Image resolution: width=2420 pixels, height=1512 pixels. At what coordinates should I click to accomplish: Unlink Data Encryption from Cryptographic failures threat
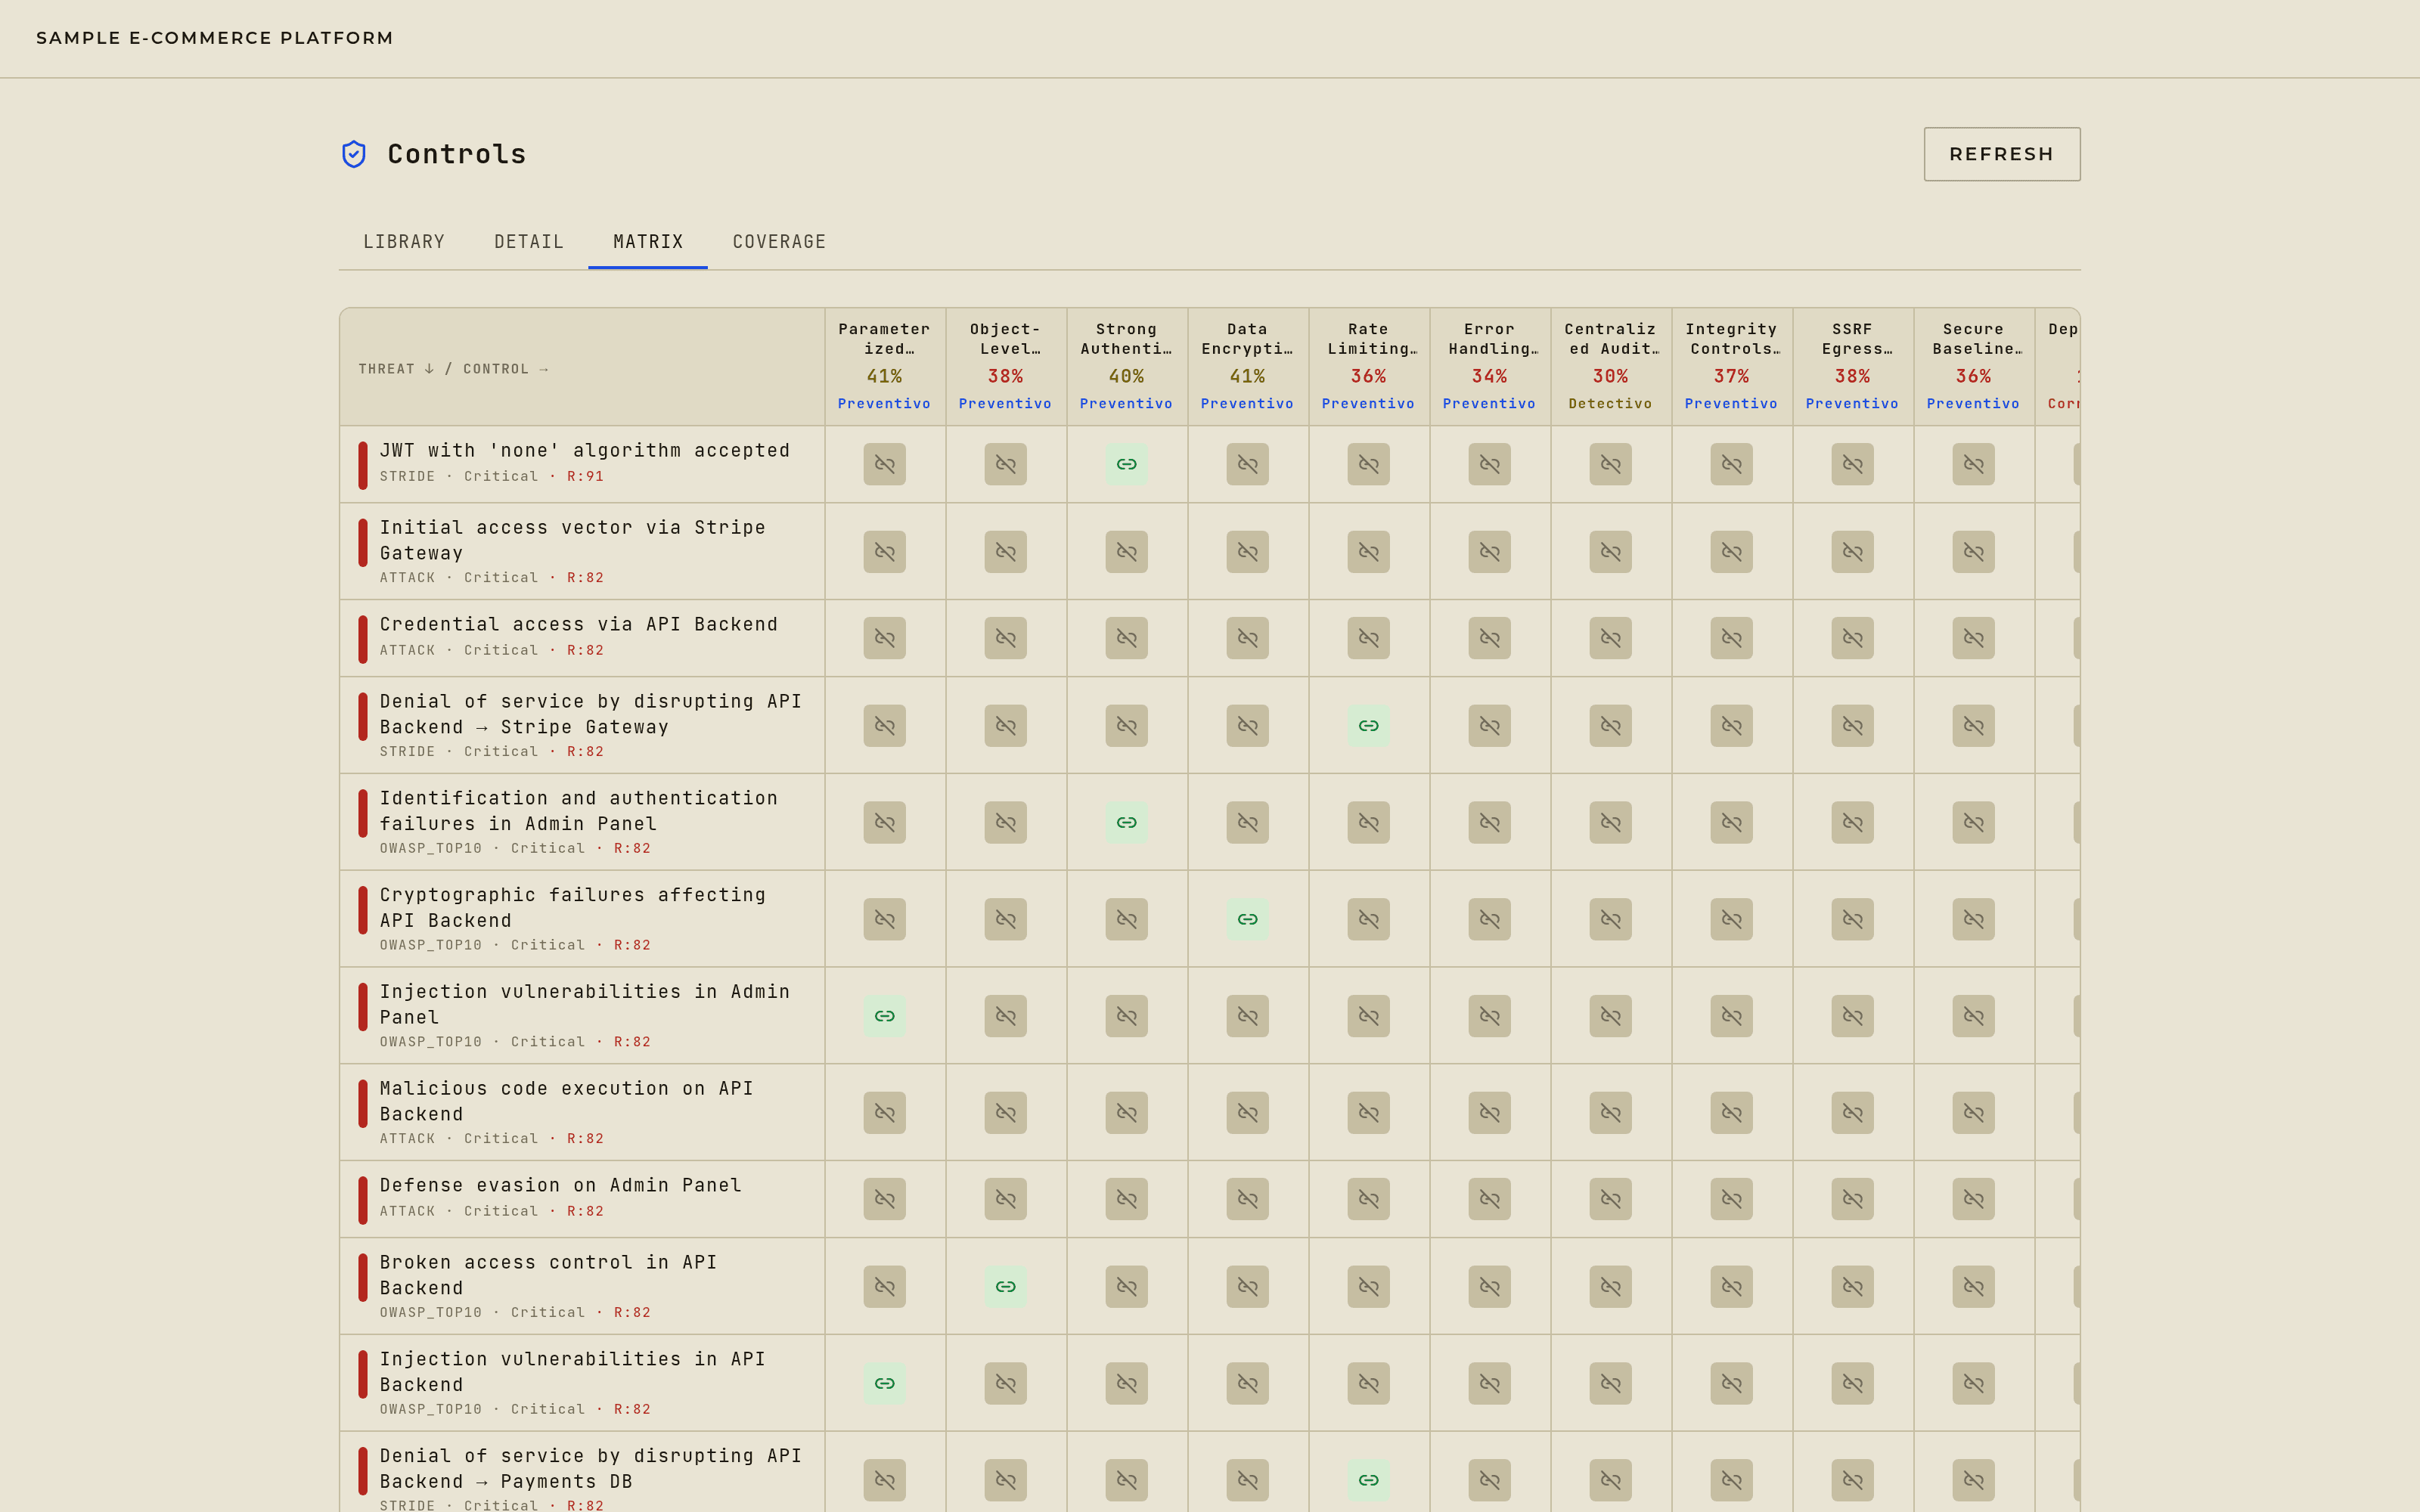click(1247, 919)
